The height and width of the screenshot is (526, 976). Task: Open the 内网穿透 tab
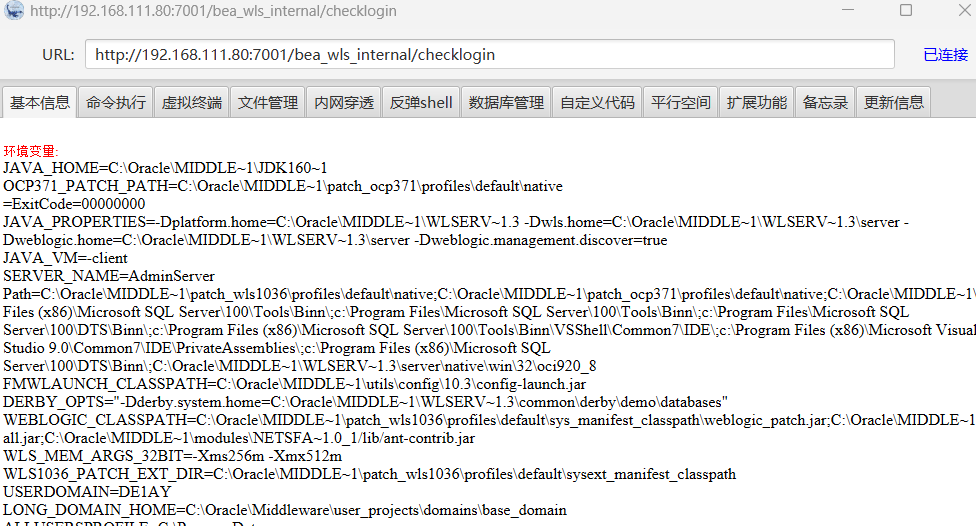click(x=344, y=102)
